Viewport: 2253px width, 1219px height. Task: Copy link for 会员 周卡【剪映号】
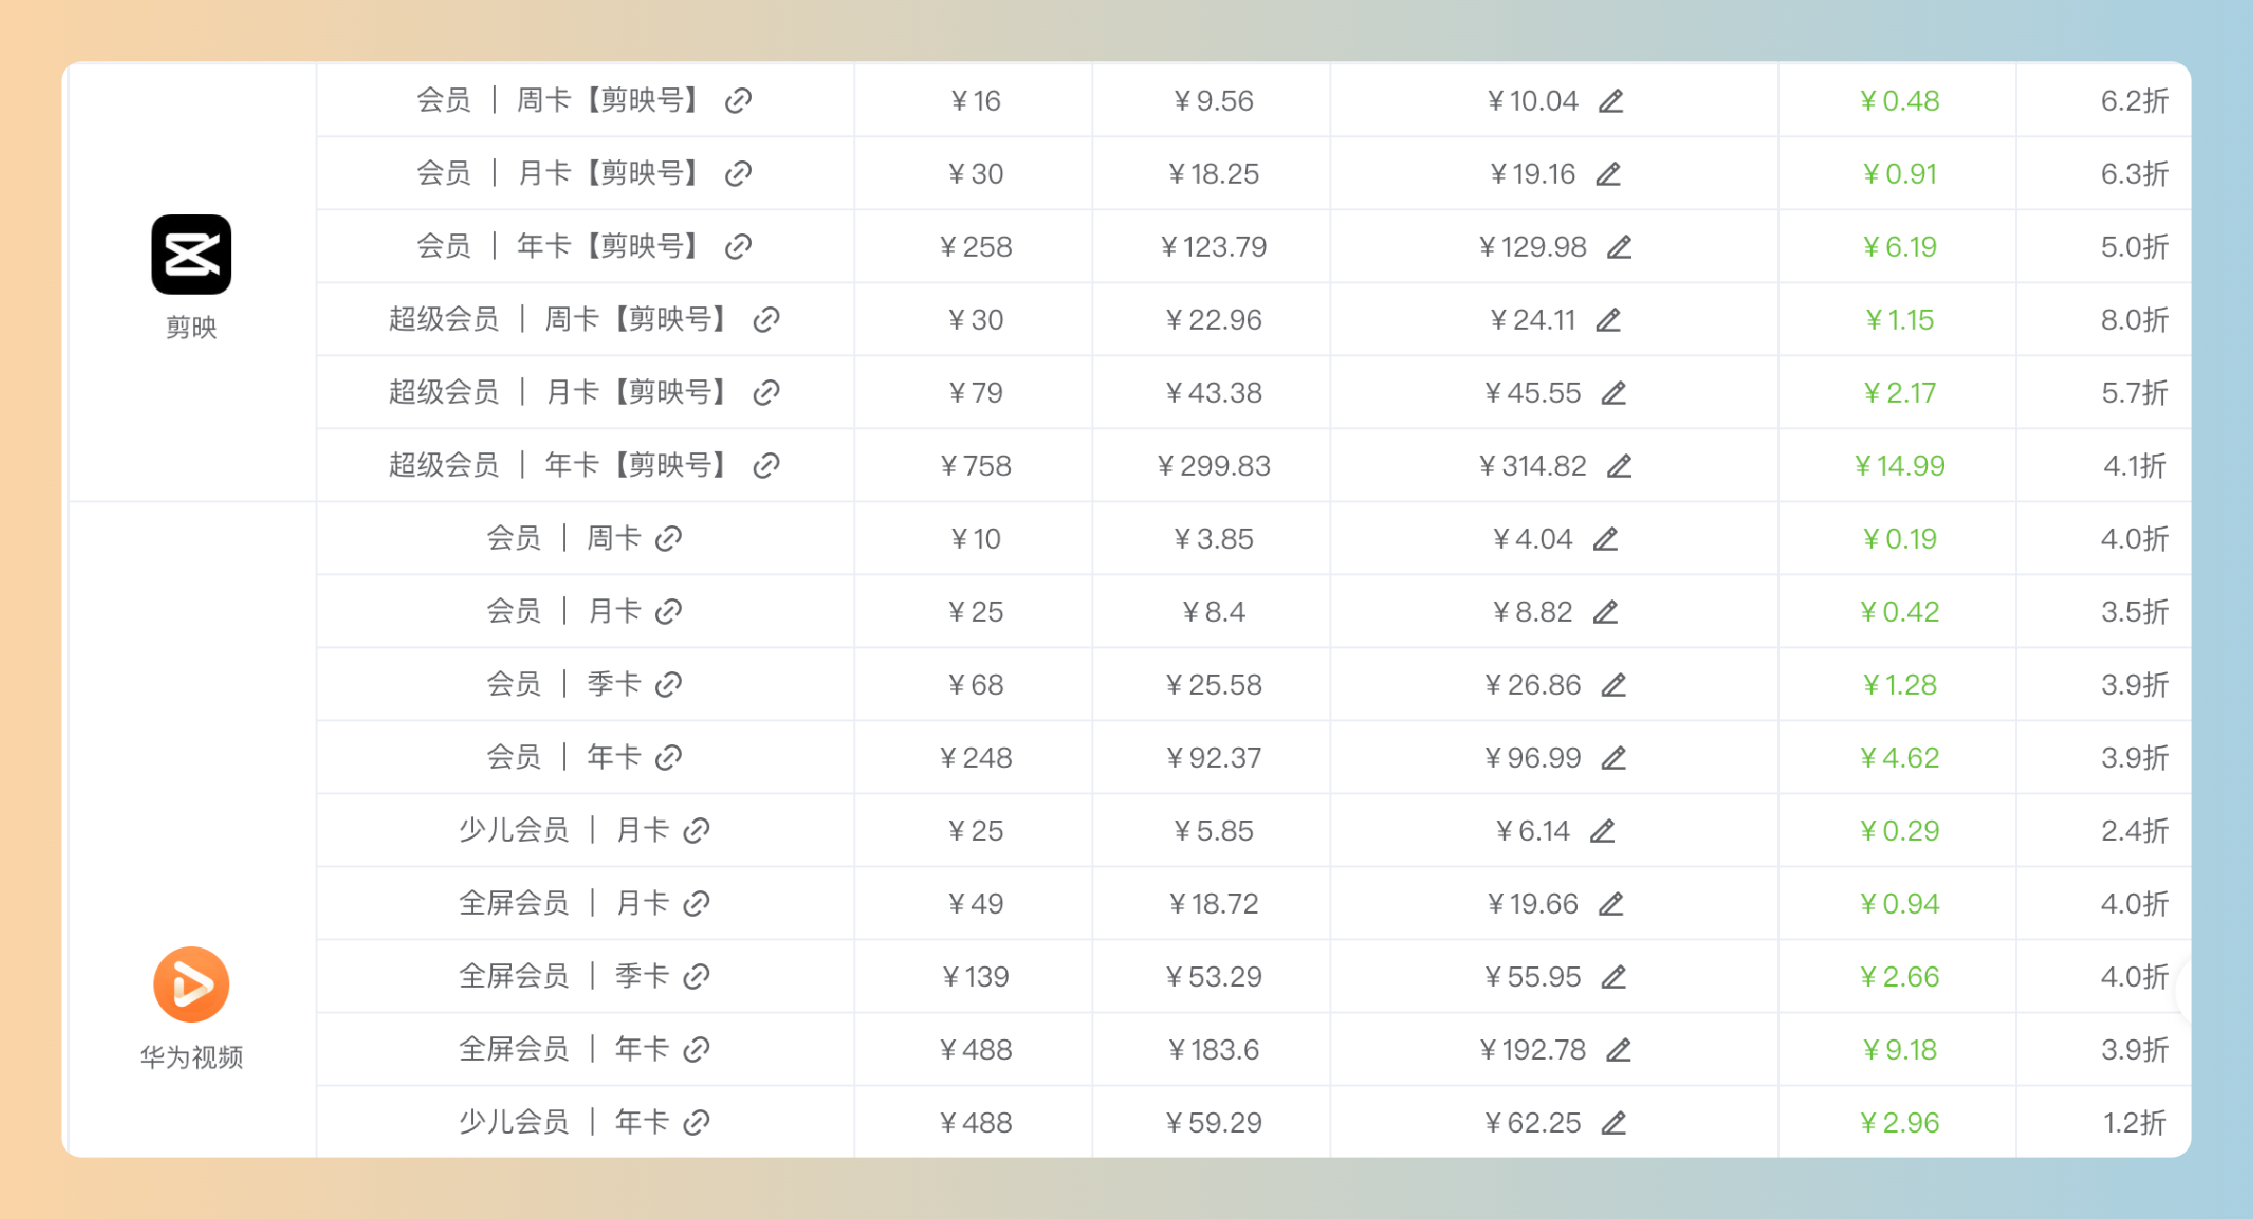pos(738,101)
